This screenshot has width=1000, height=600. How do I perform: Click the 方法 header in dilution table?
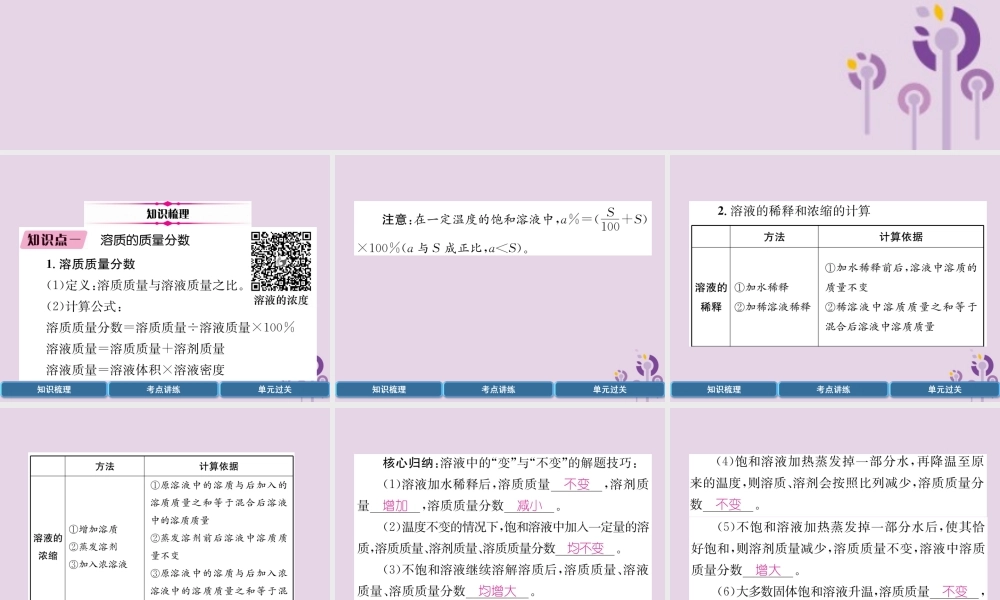(774, 237)
